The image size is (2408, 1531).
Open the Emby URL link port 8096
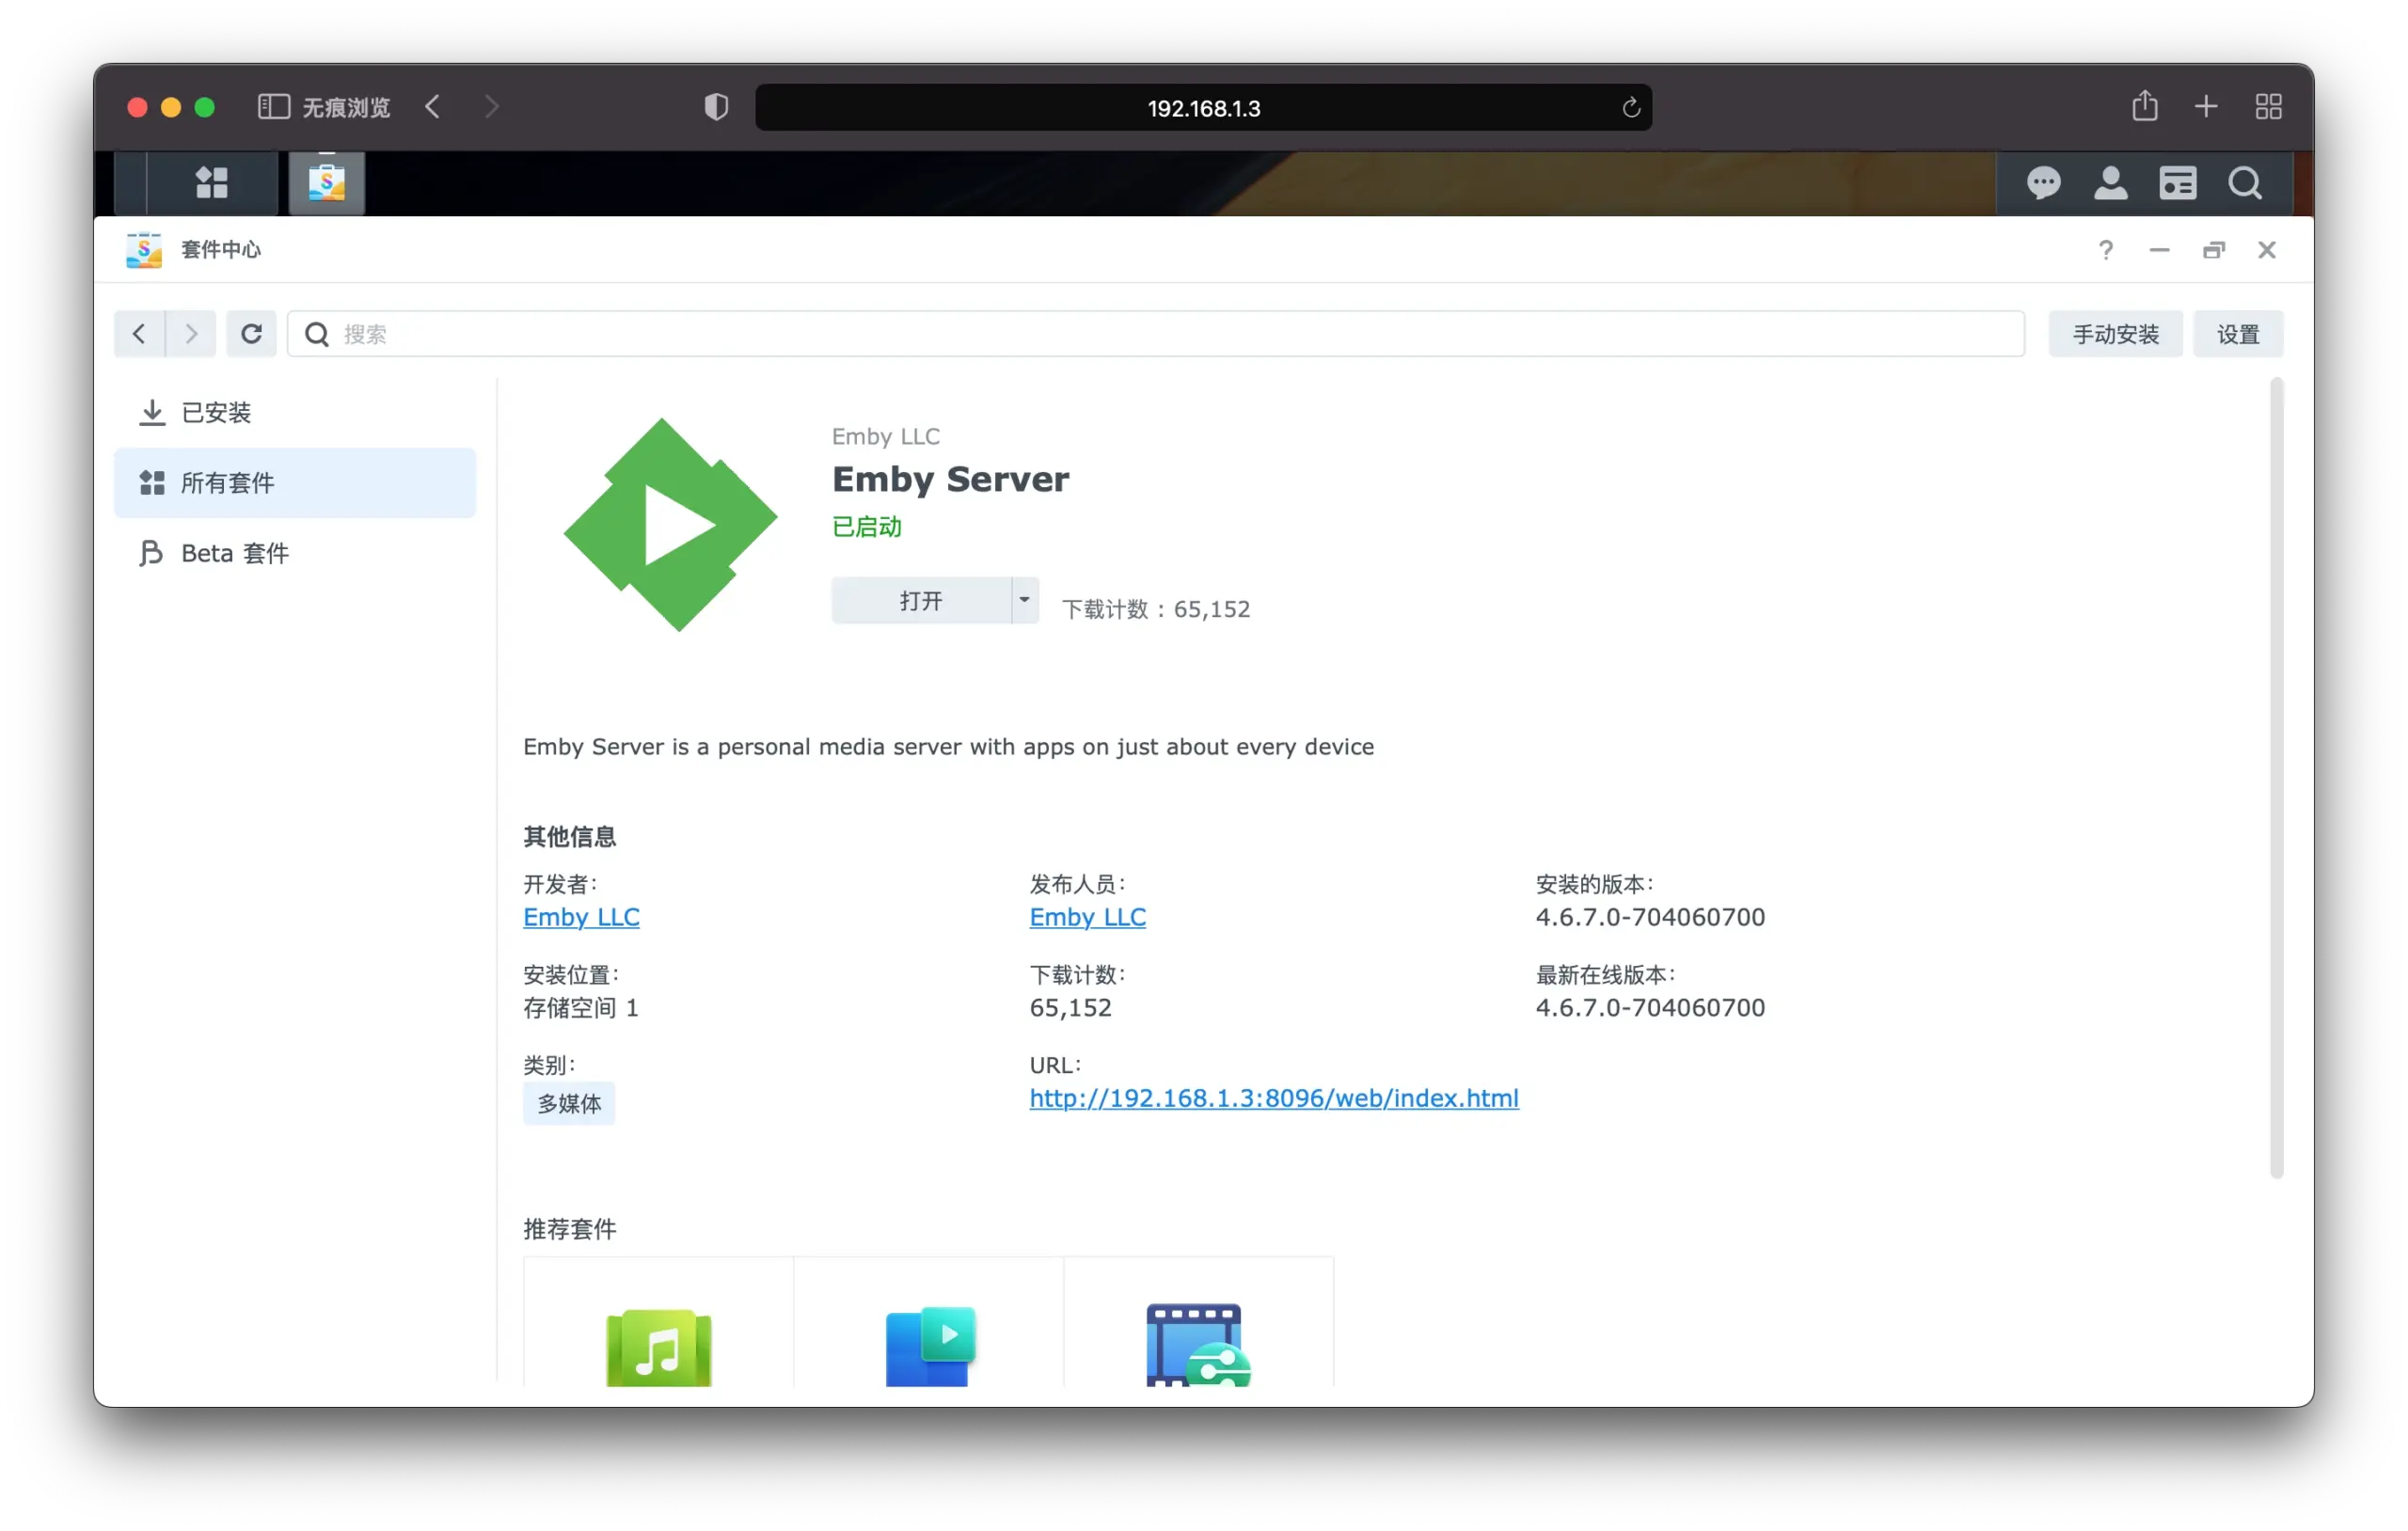tap(1274, 1098)
